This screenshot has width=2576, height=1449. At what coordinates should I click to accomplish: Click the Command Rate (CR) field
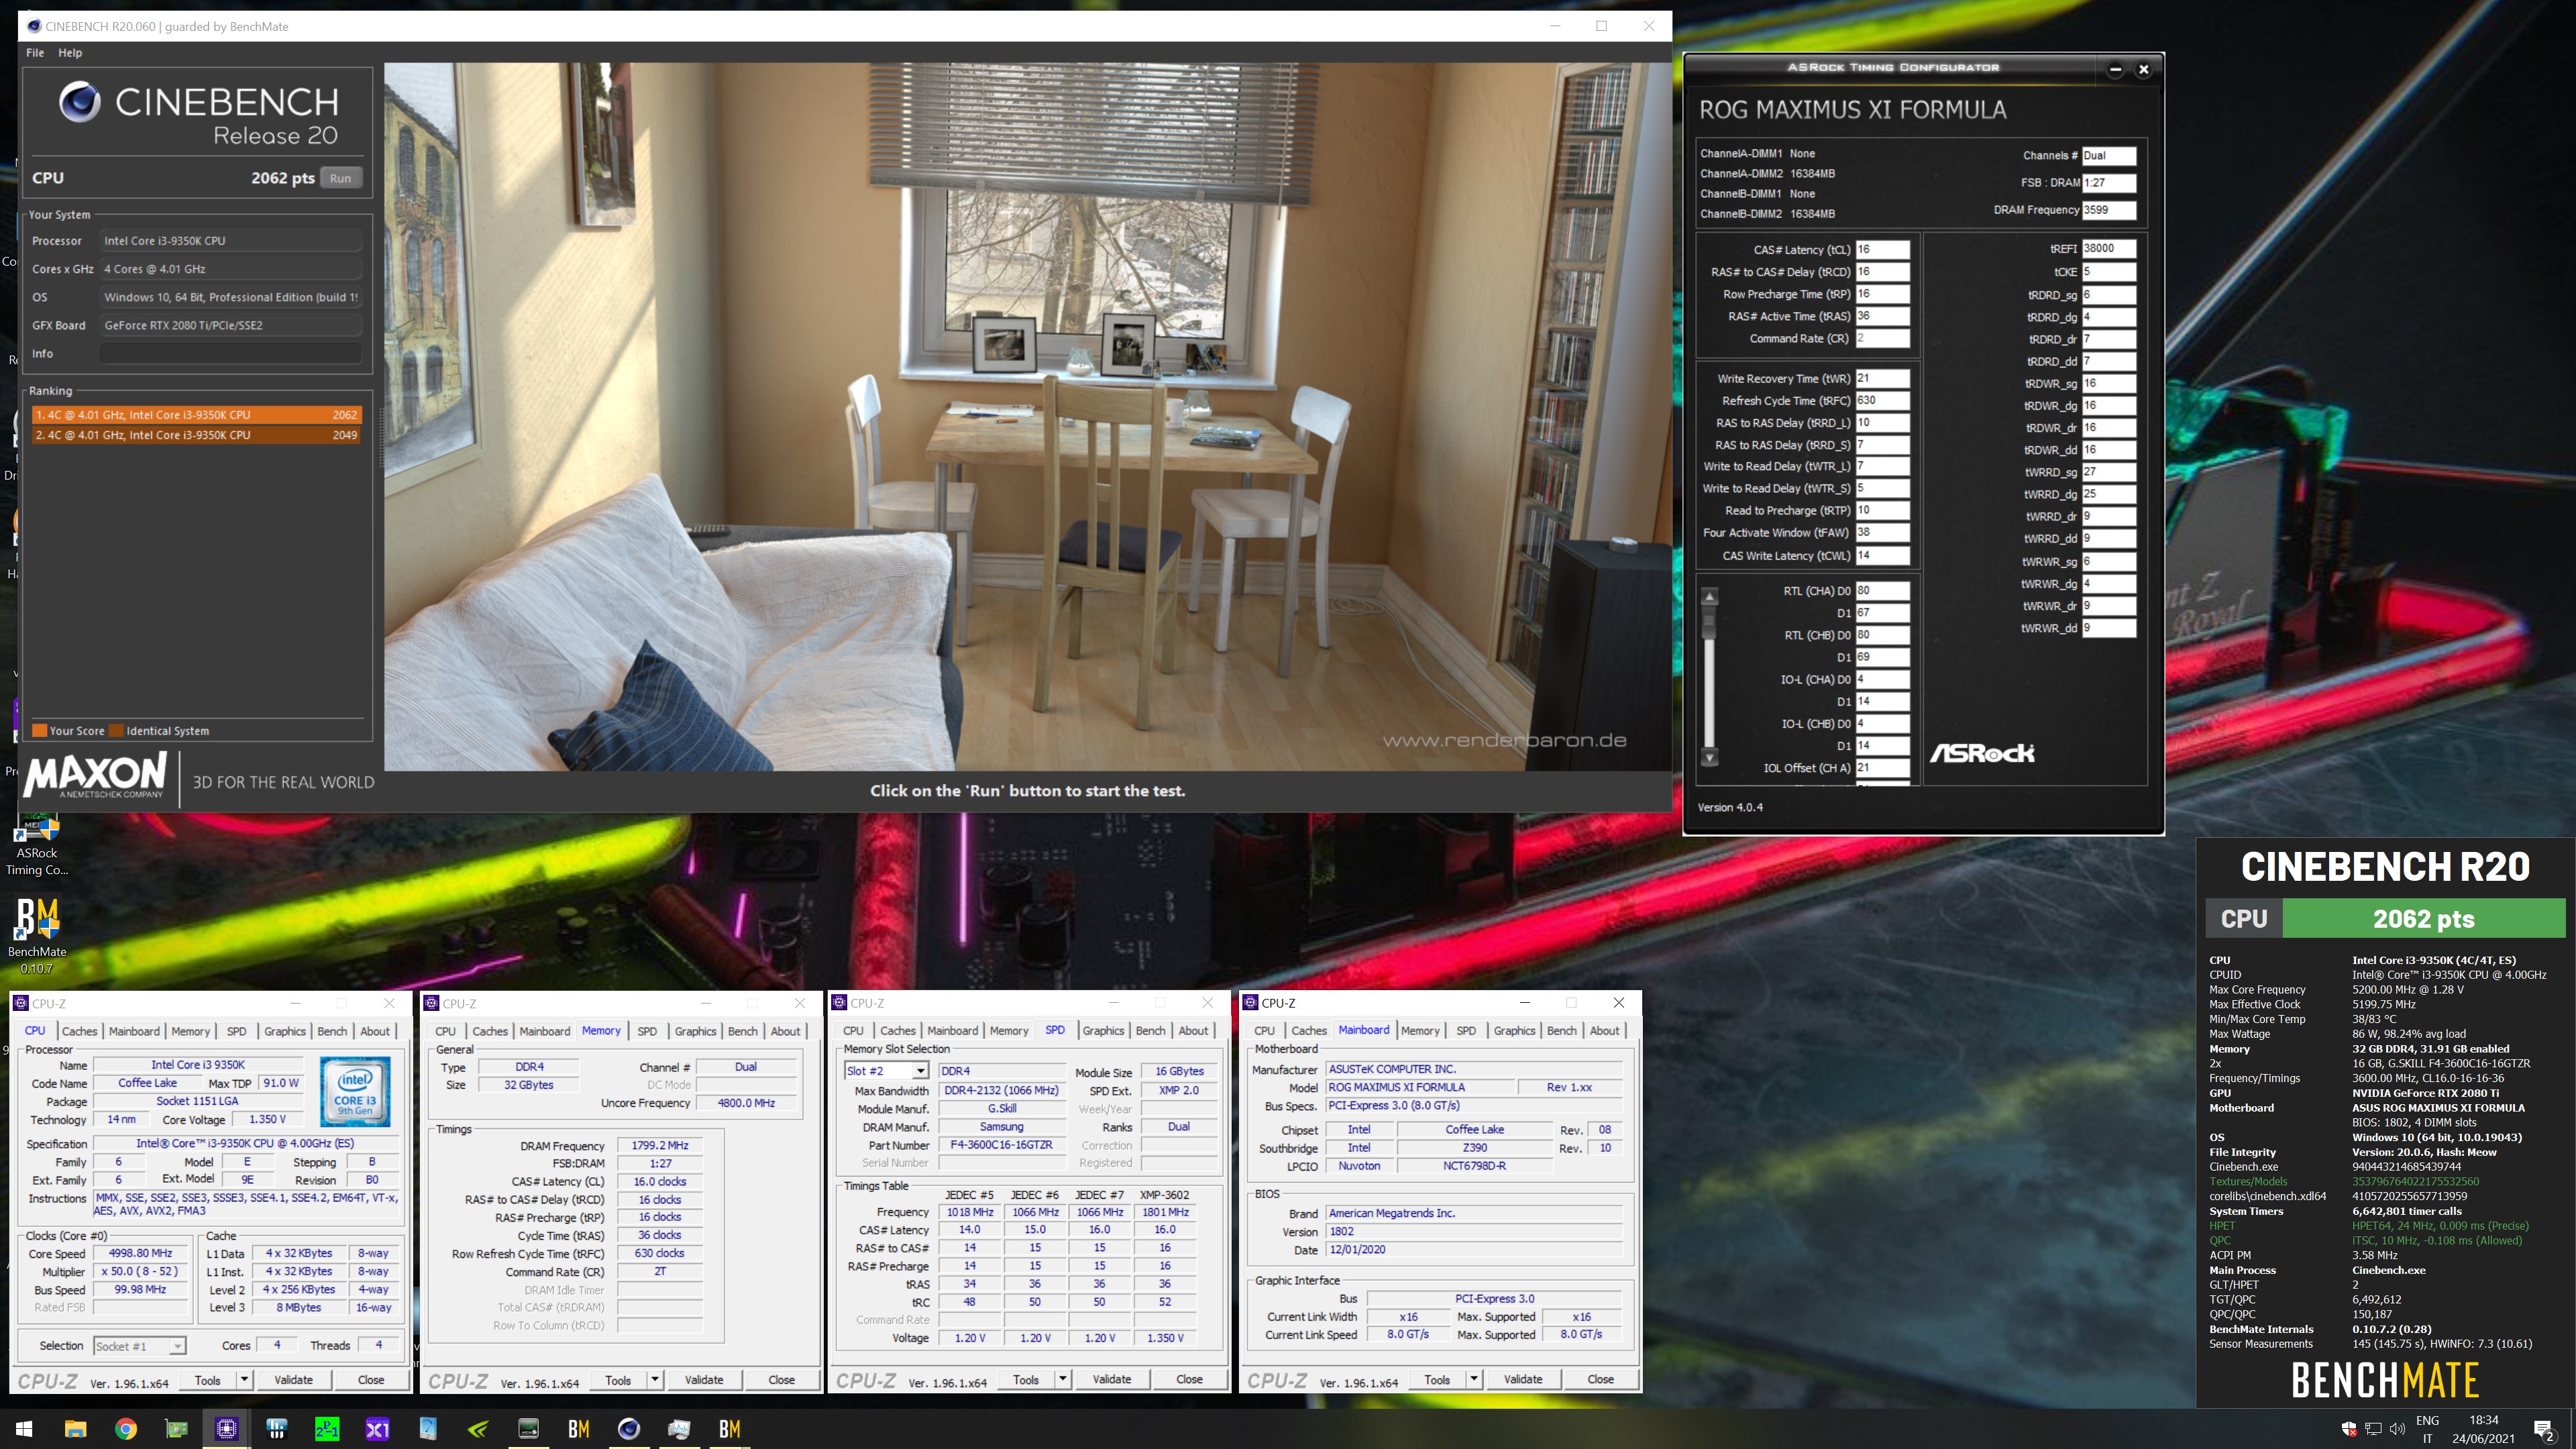tap(1882, 338)
